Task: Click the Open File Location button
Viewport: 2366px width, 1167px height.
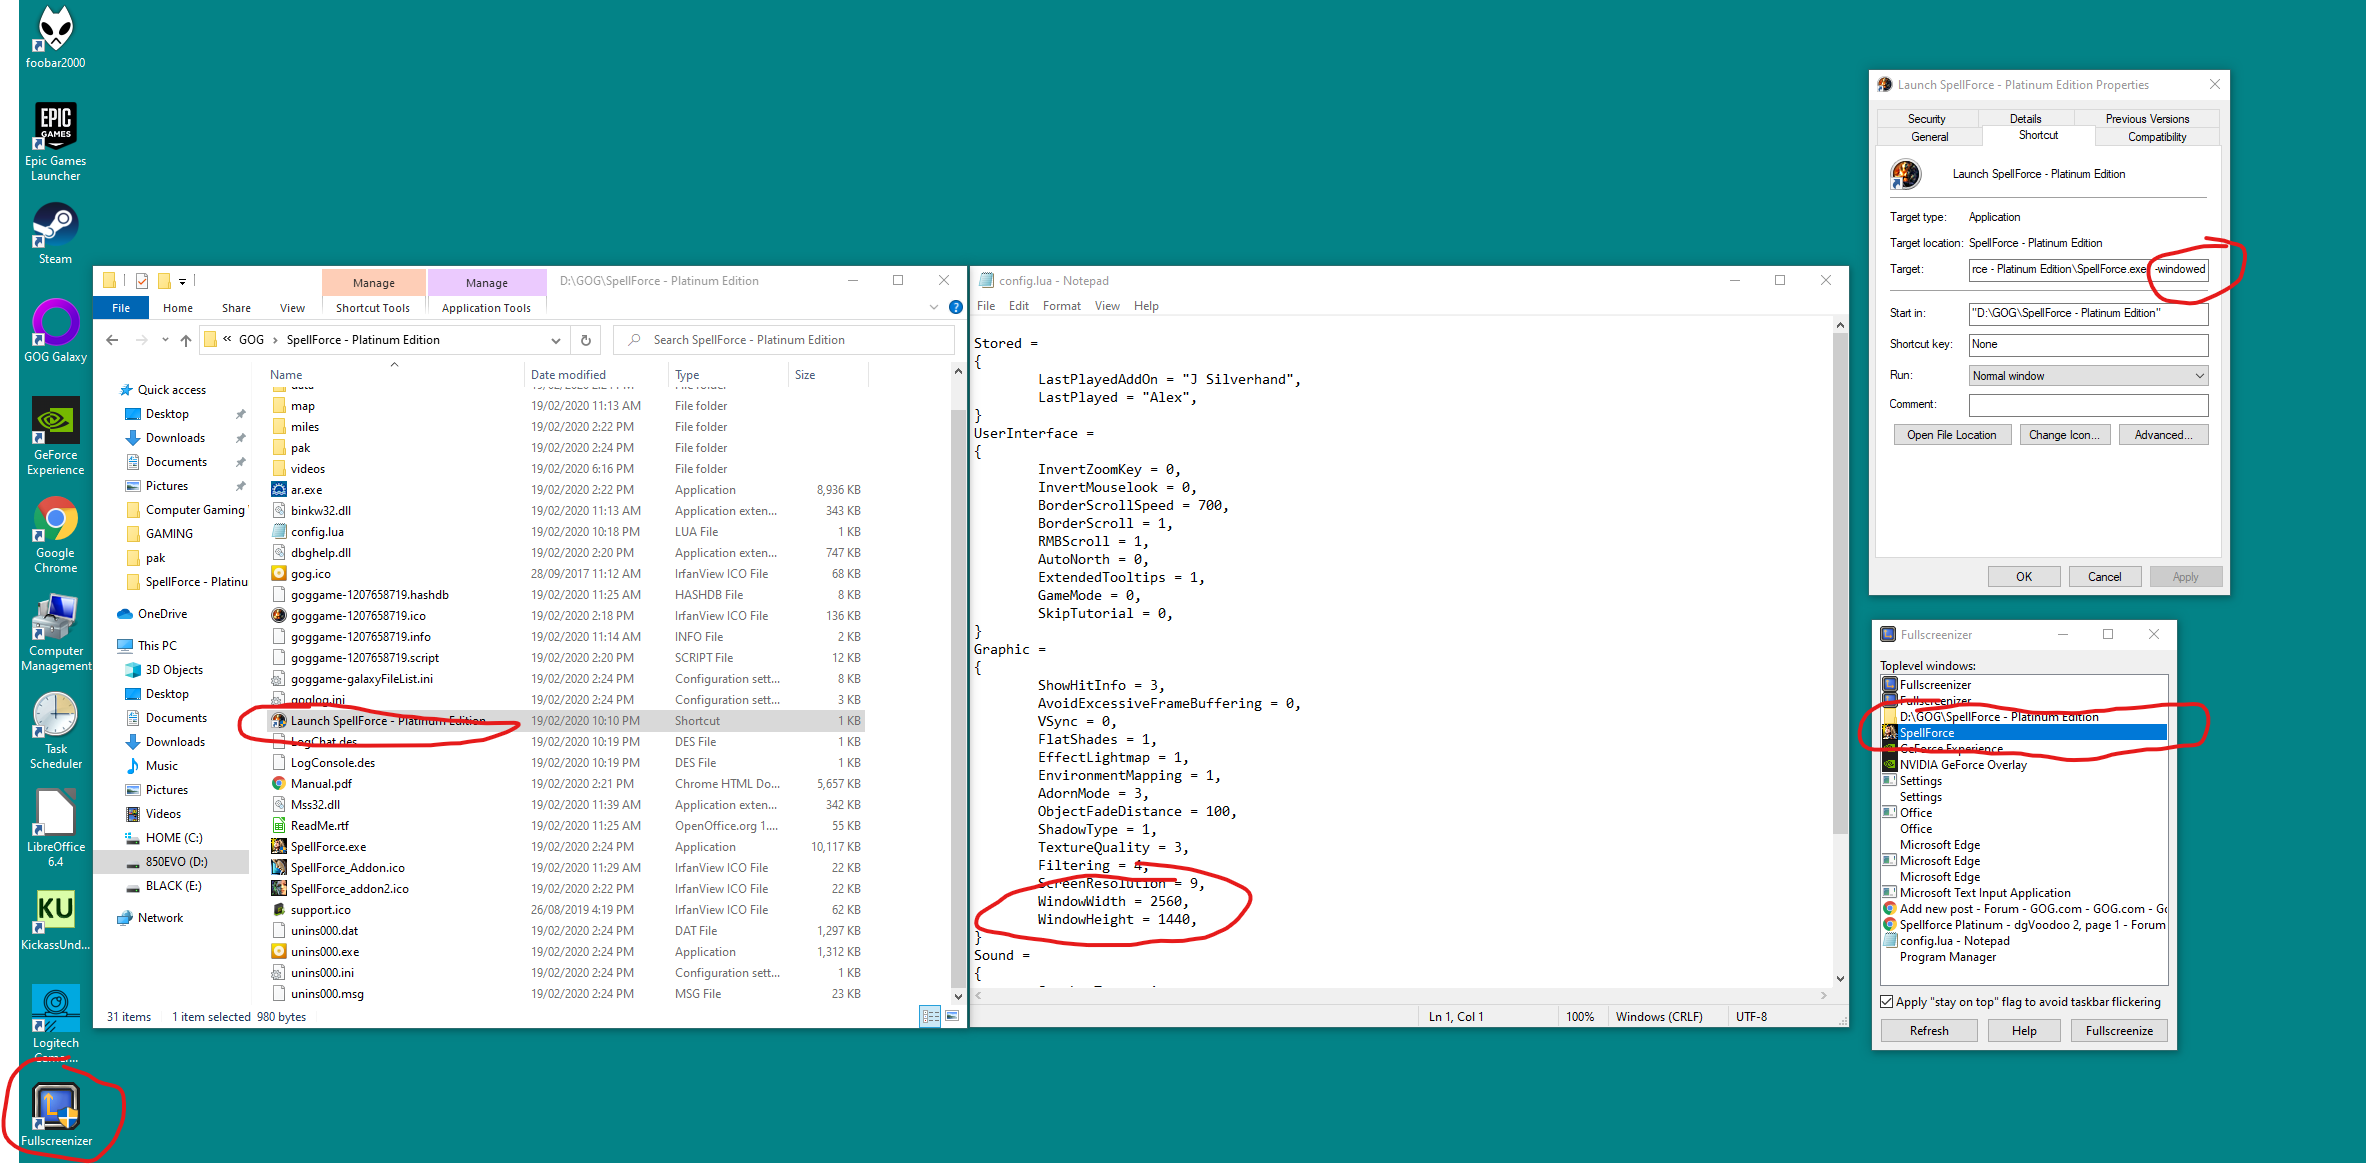Action: tap(1951, 435)
